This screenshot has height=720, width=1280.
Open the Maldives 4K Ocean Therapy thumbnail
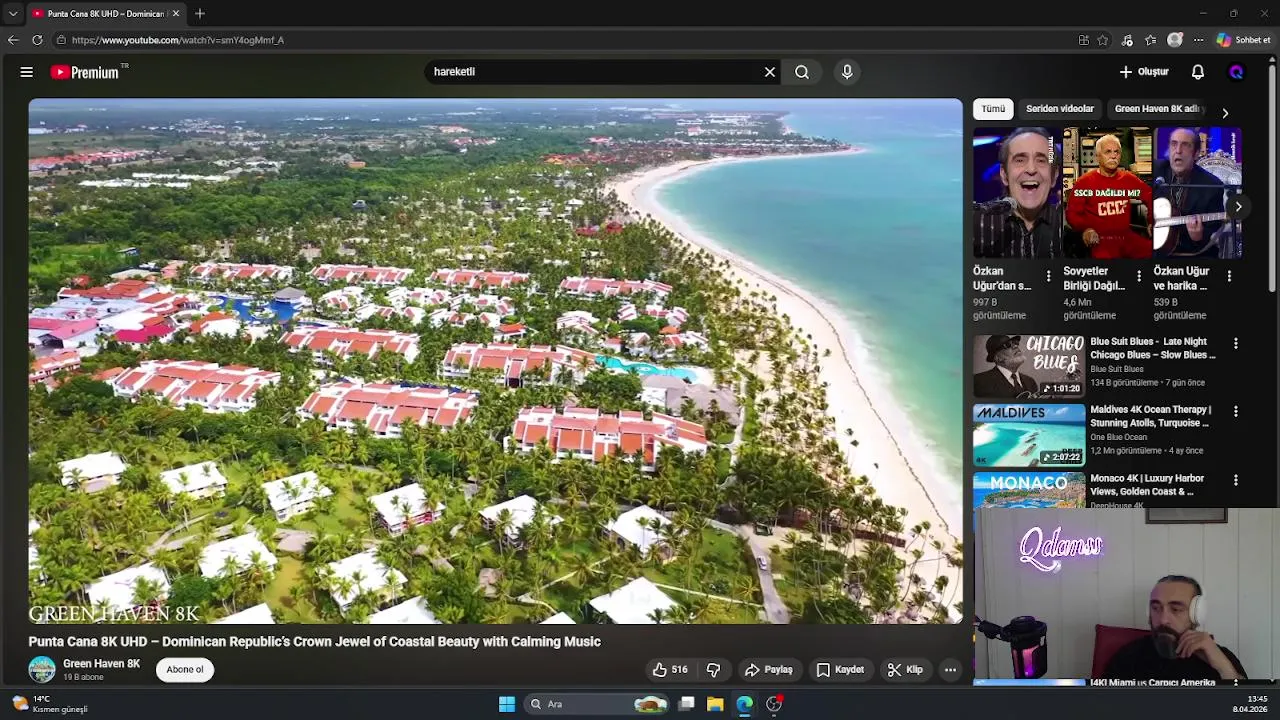coord(1029,435)
